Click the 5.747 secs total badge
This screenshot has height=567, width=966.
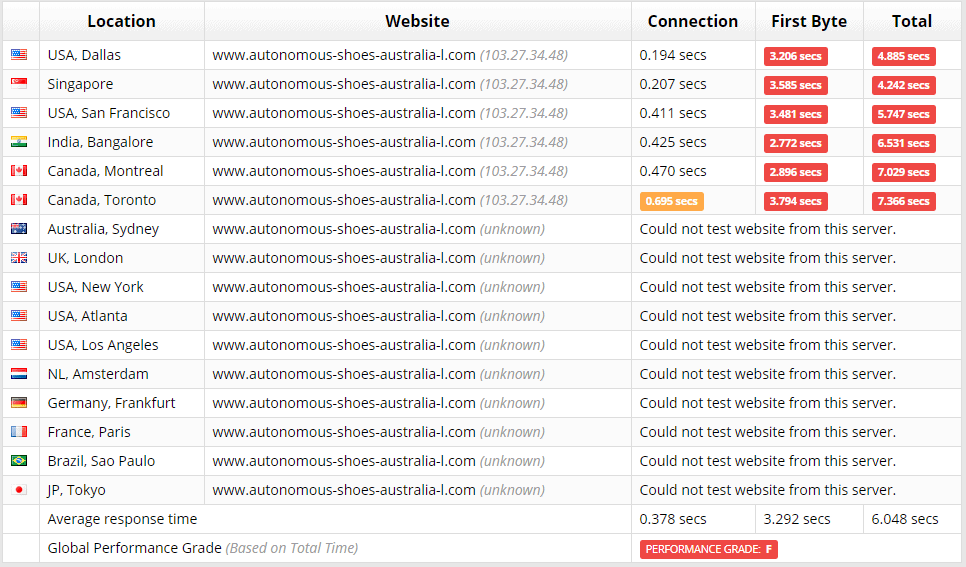[903, 114]
